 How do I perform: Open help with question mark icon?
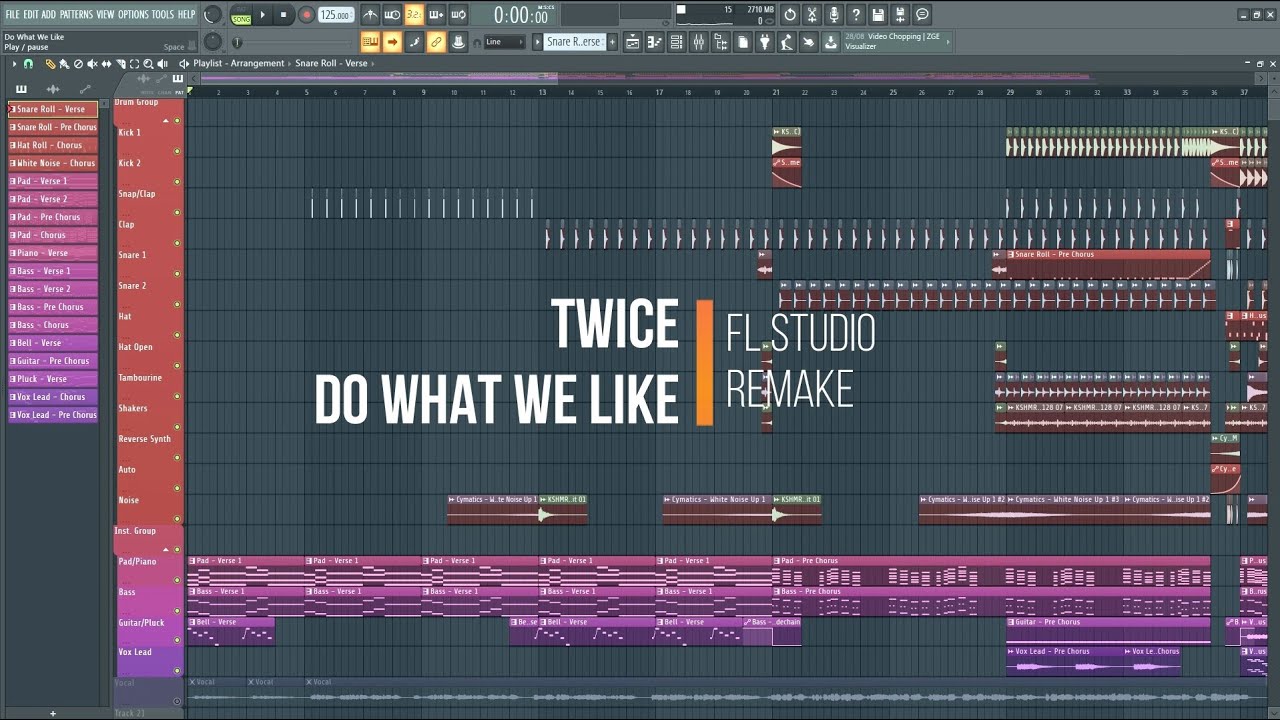[x=856, y=14]
